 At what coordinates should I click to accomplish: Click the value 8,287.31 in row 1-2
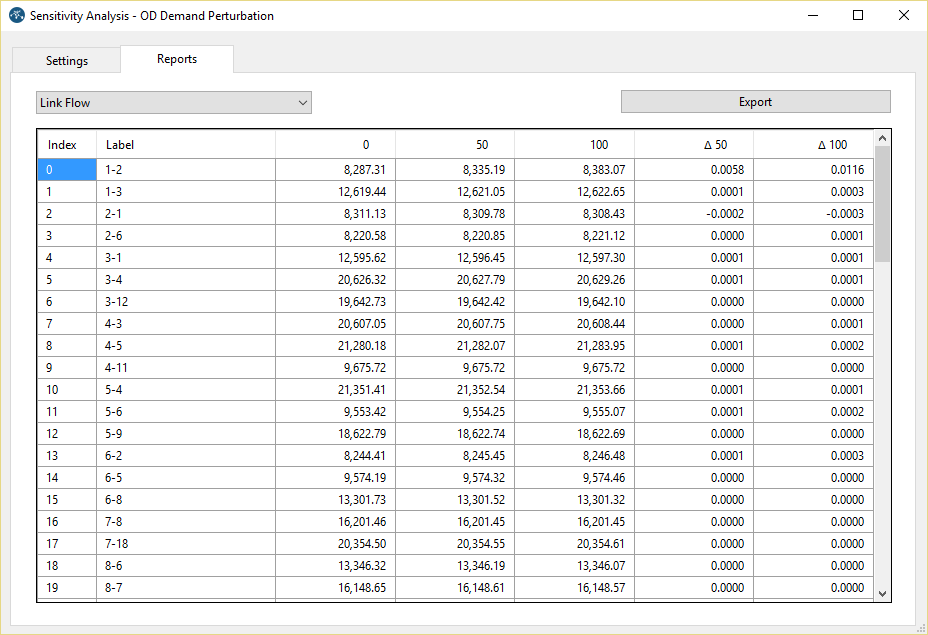click(x=335, y=170)
